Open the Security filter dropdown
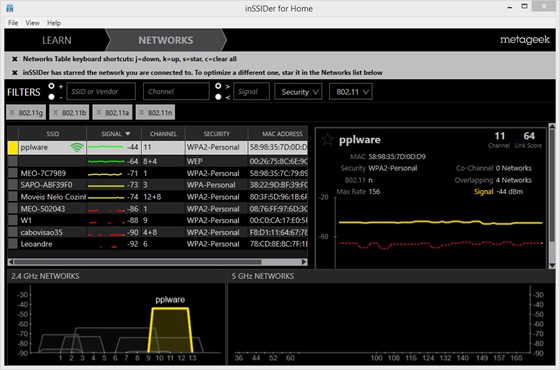The height and width of the screenshot is (370, 560). pyautogui.click(x=298, y=92)
